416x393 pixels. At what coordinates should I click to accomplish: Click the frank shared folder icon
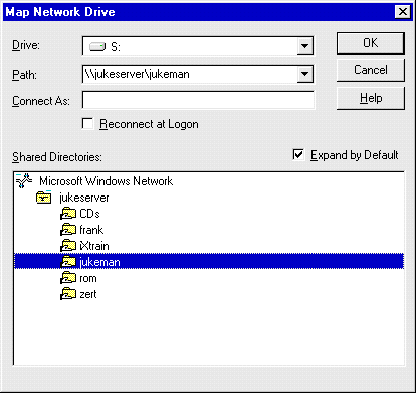click(x=68, y=230)
